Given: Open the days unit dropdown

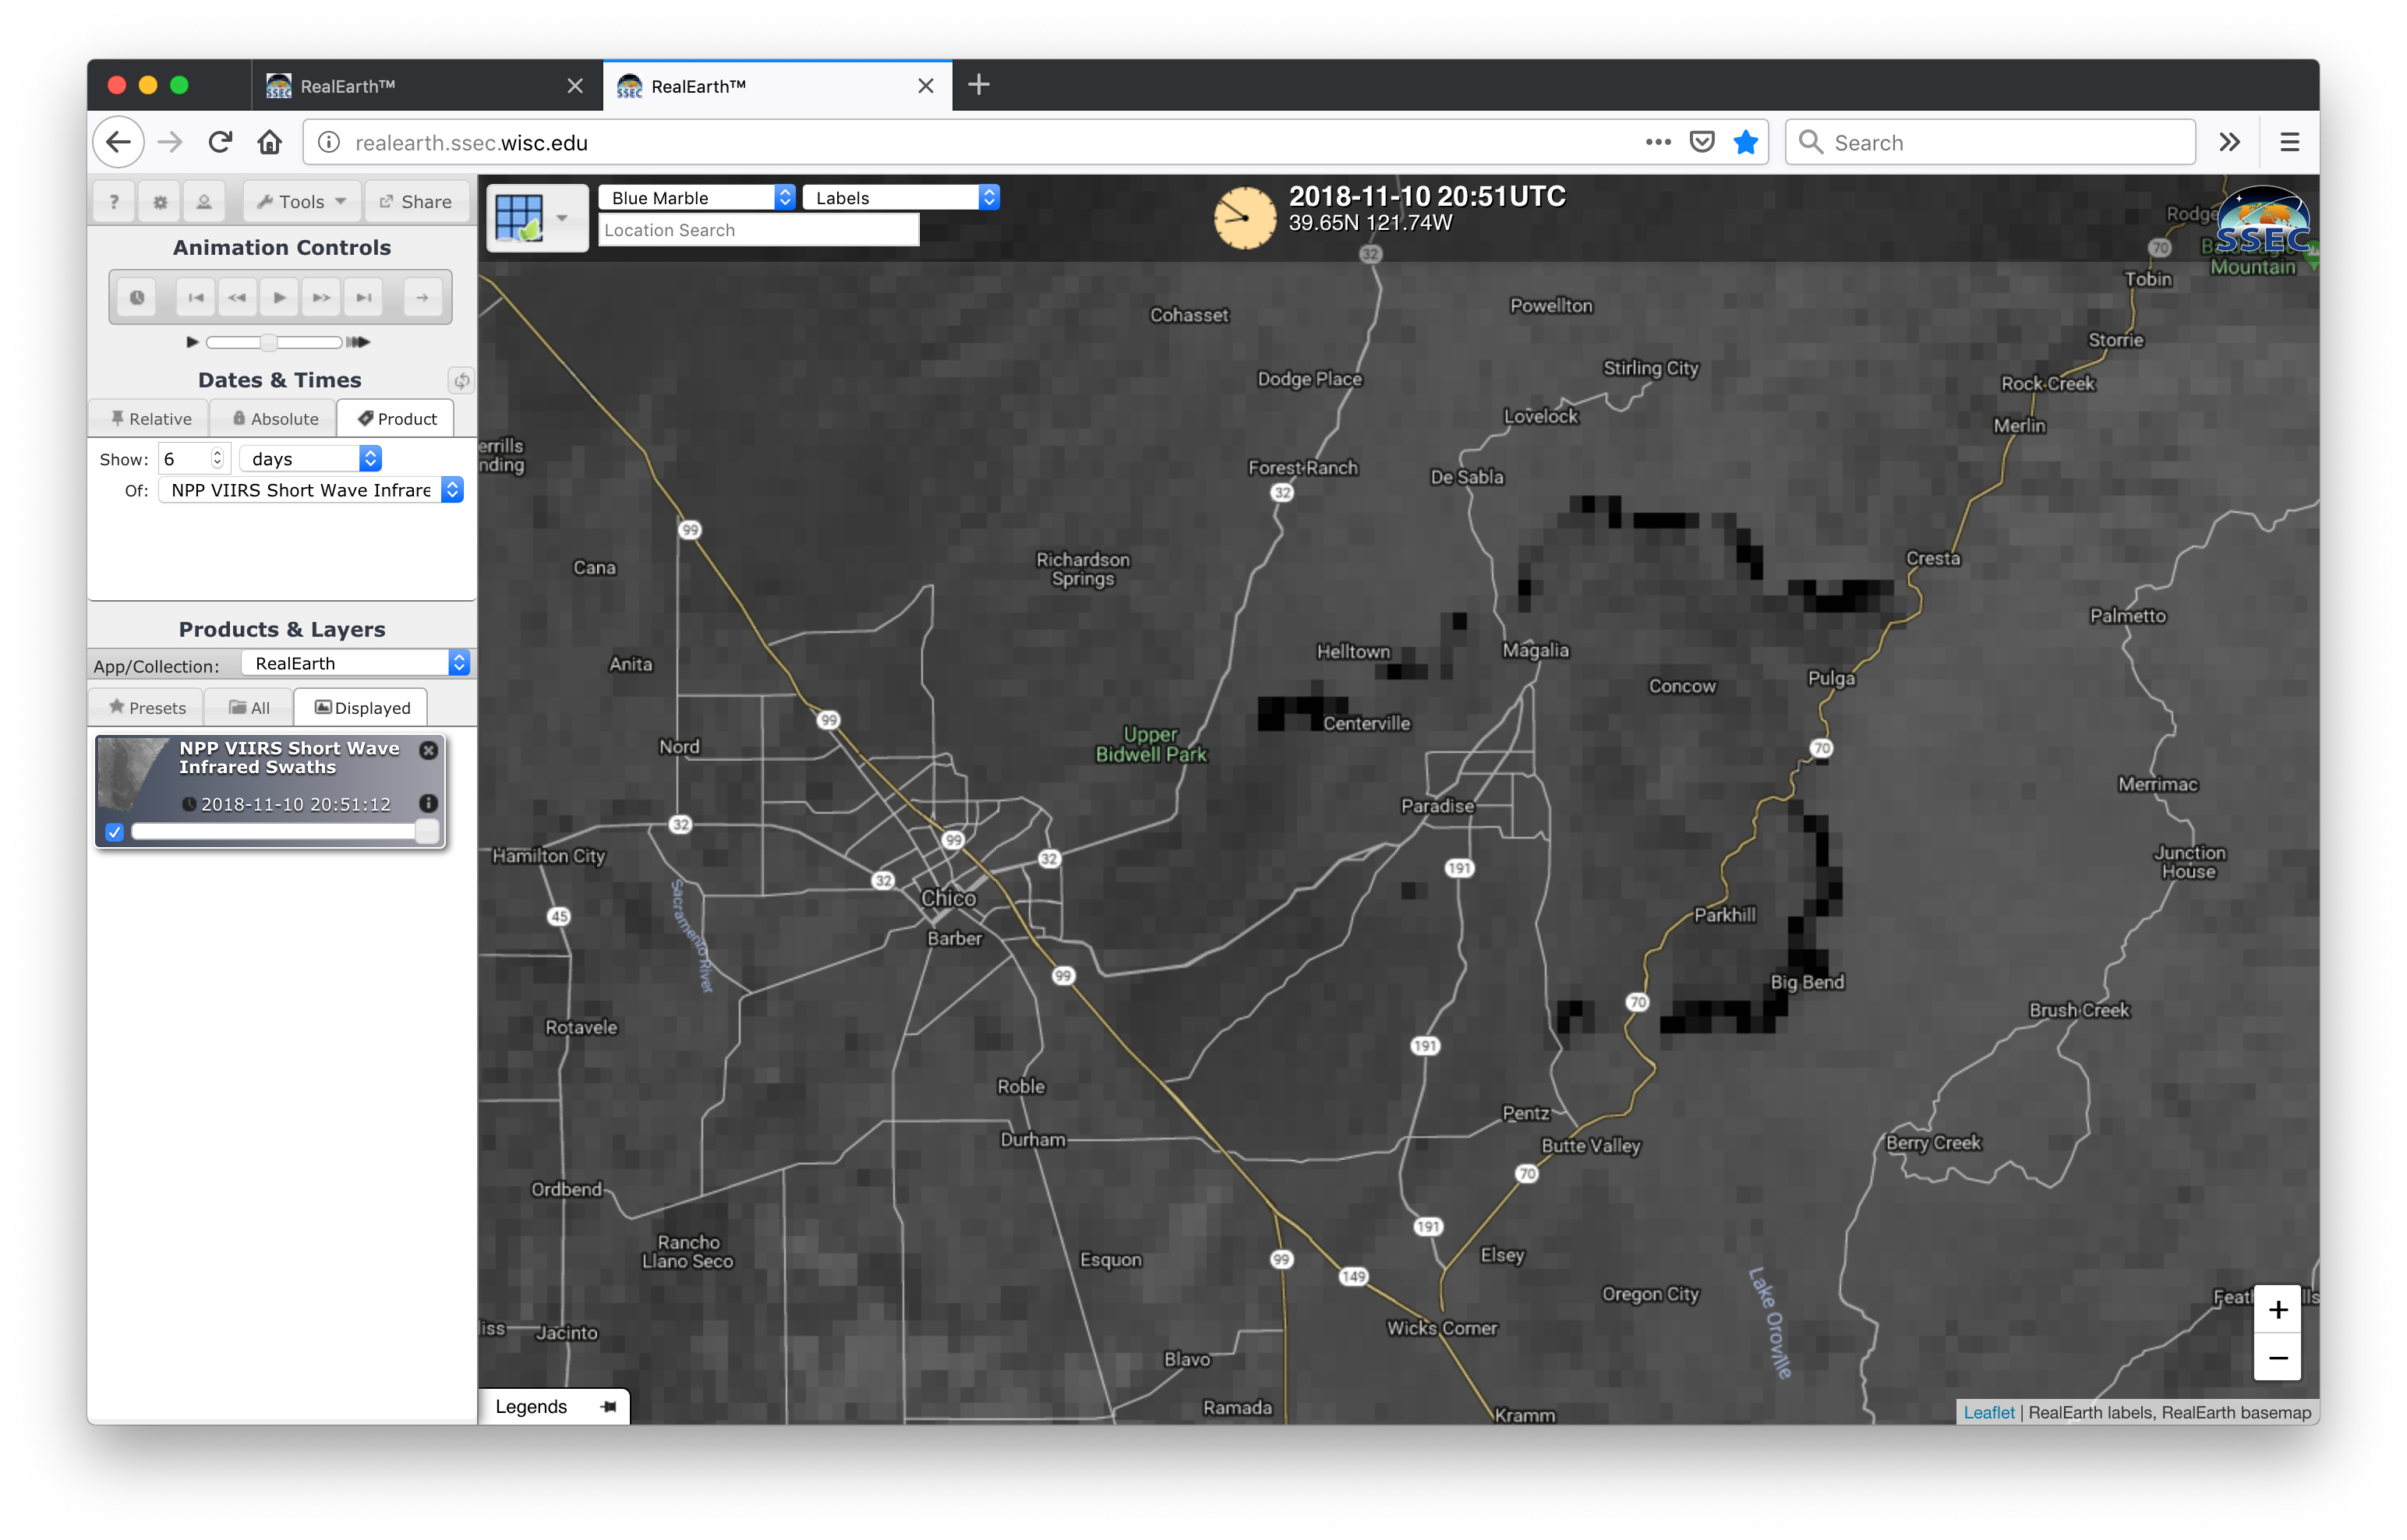Looking at the screenshot, I should pyautogui.click(x=312, y=459).
